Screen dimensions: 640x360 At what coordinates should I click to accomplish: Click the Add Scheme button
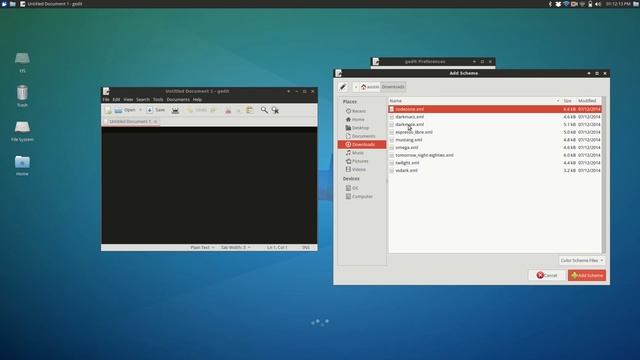tap(587, 276)
